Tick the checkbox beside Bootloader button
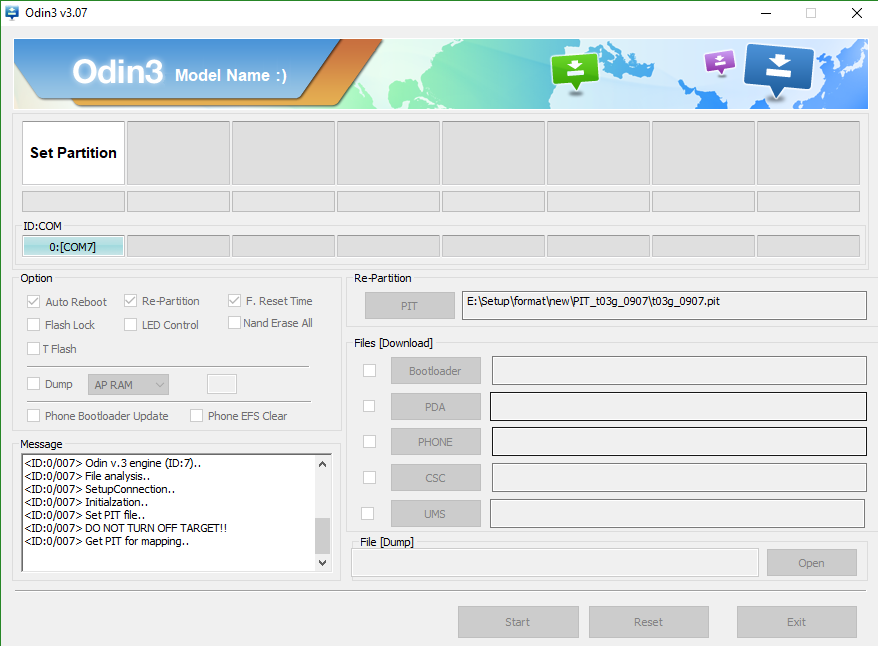Viewport: 878px width, 646px height. click(x=369, y=371)
